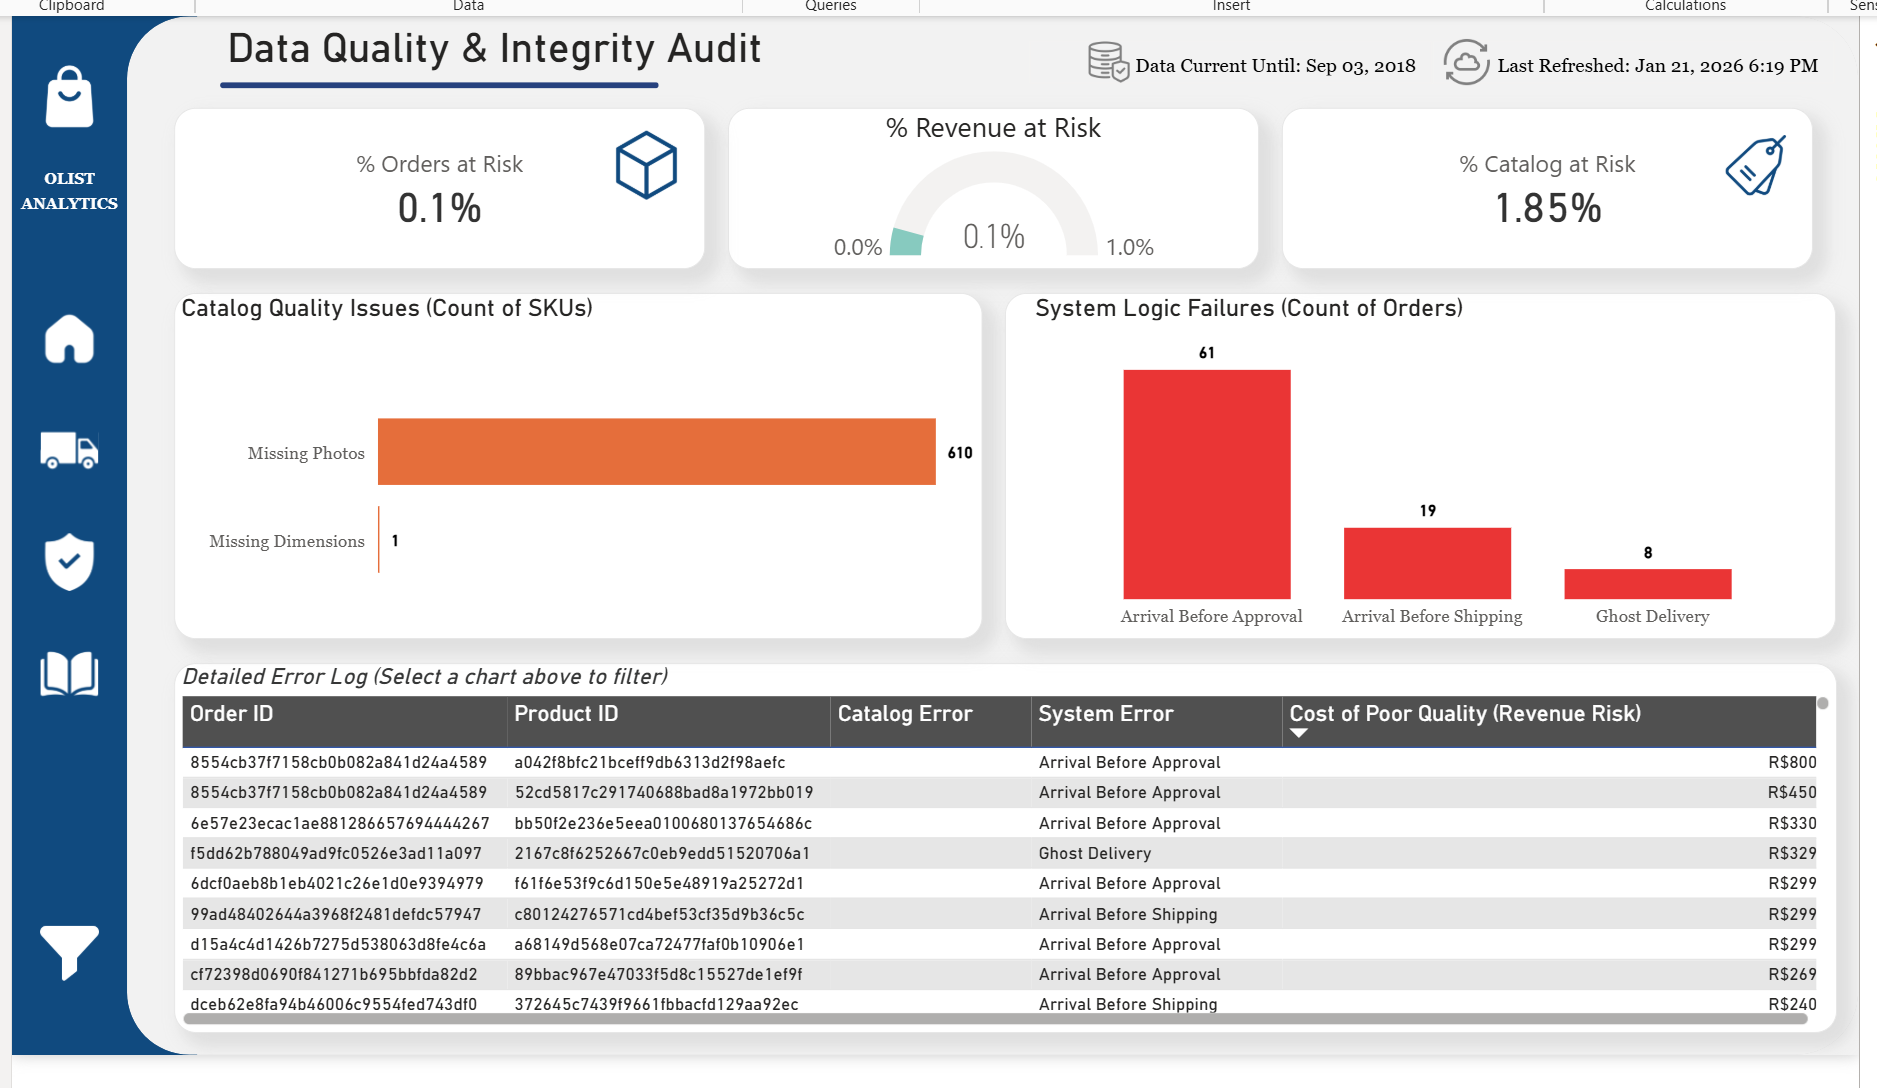Select the Arrival Before Approval red bar
The width and height of the screenshot is (1877, 1088).
coord(1206,484)
